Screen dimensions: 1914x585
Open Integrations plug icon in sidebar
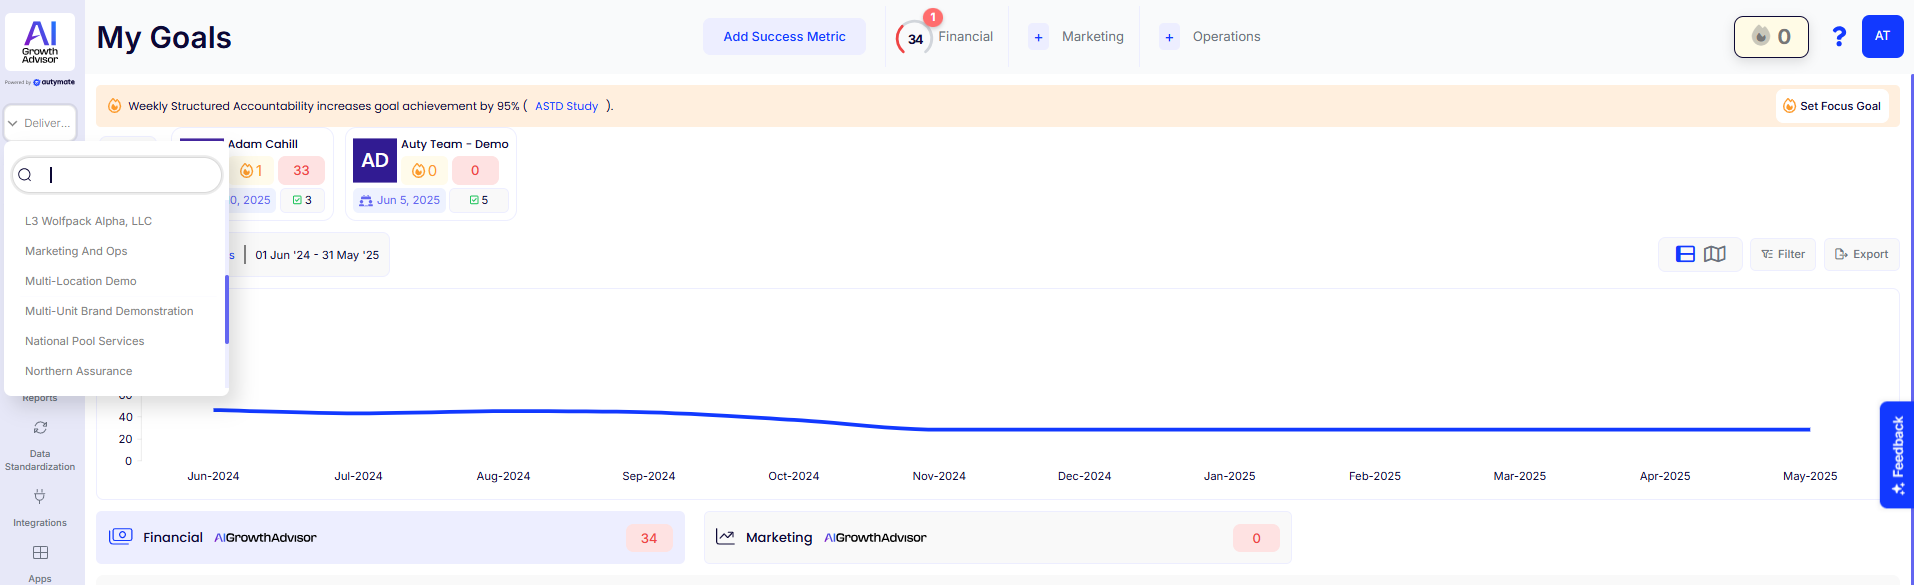(40, 497)
